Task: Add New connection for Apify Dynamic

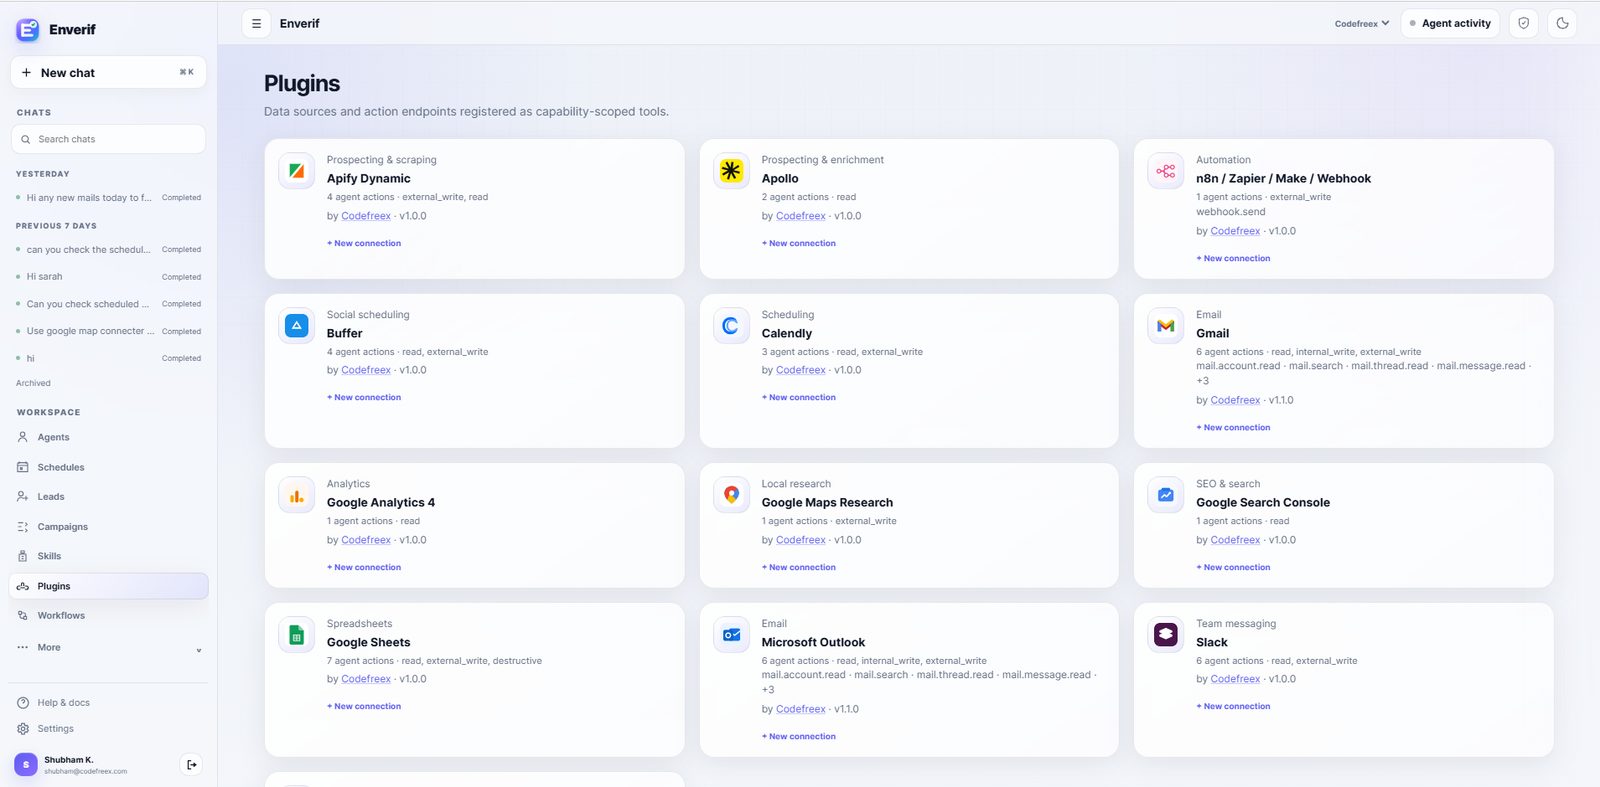Action: pos(364,243)
